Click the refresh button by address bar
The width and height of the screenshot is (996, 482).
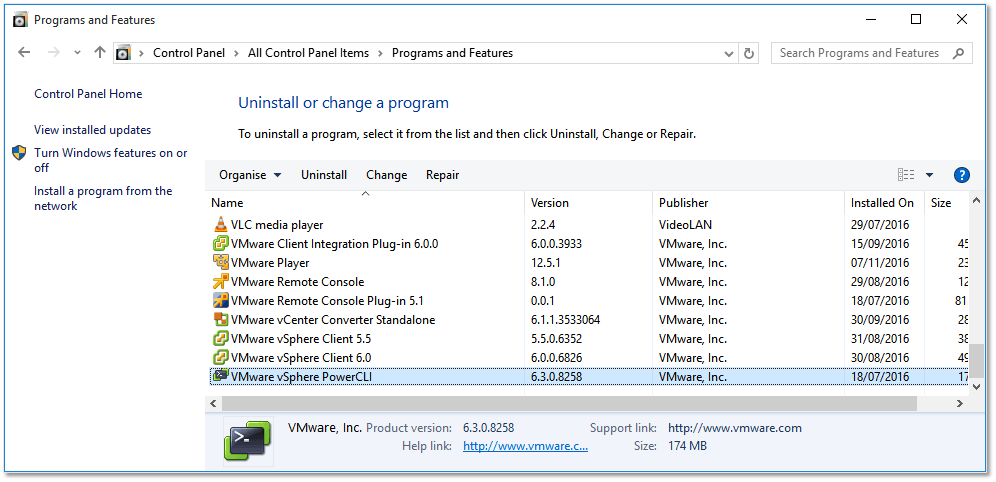(749, 53)
